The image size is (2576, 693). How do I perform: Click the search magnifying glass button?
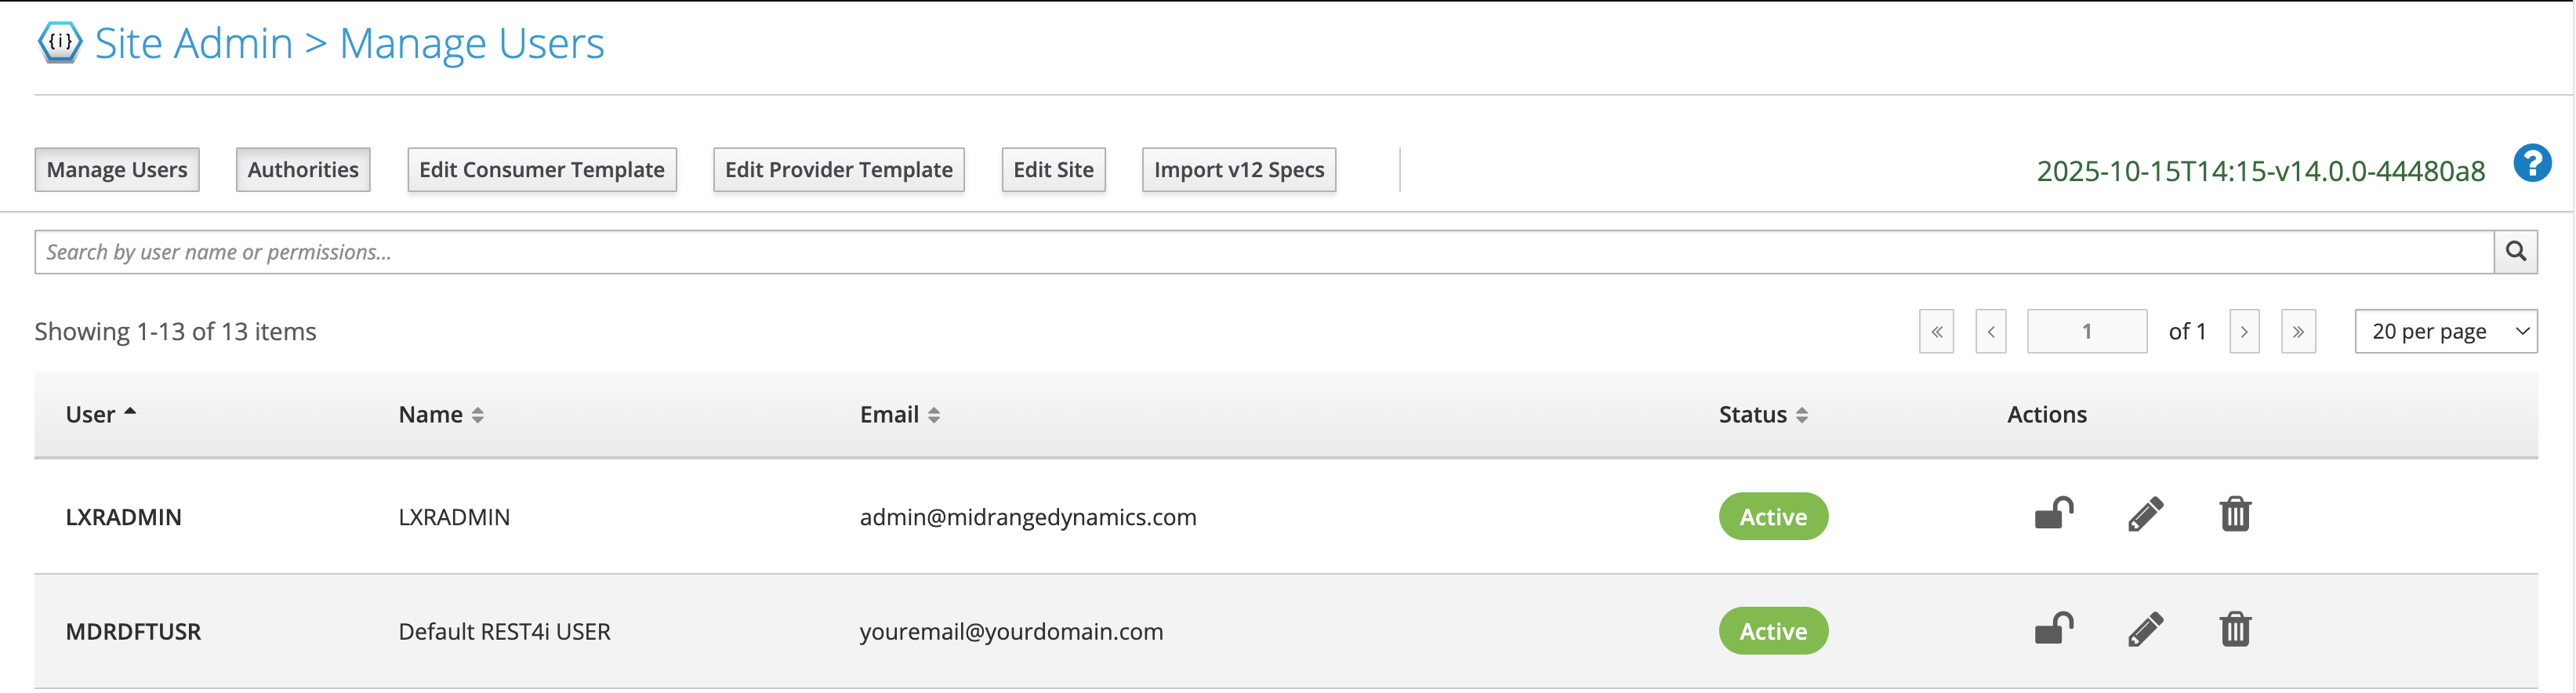[x=2515, y=252]
